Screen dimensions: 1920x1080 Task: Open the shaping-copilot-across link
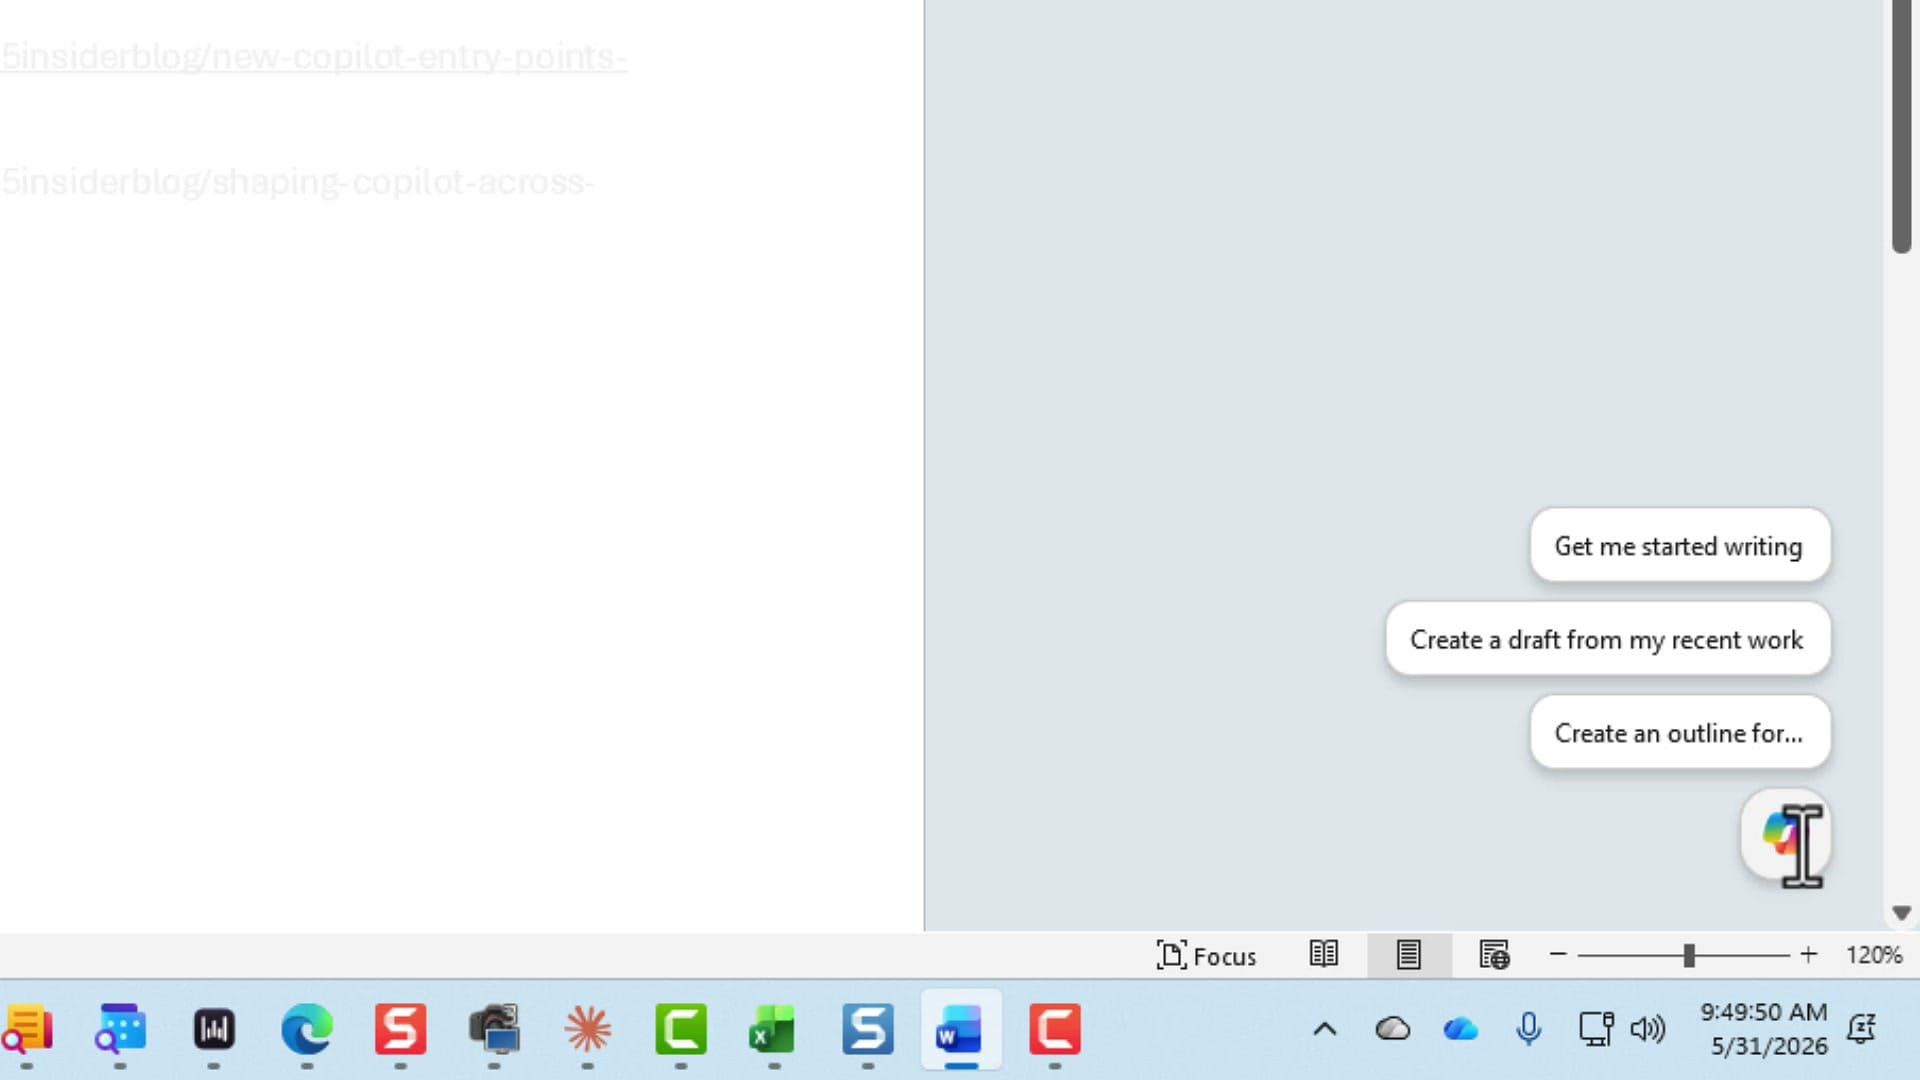coord(297,182)
